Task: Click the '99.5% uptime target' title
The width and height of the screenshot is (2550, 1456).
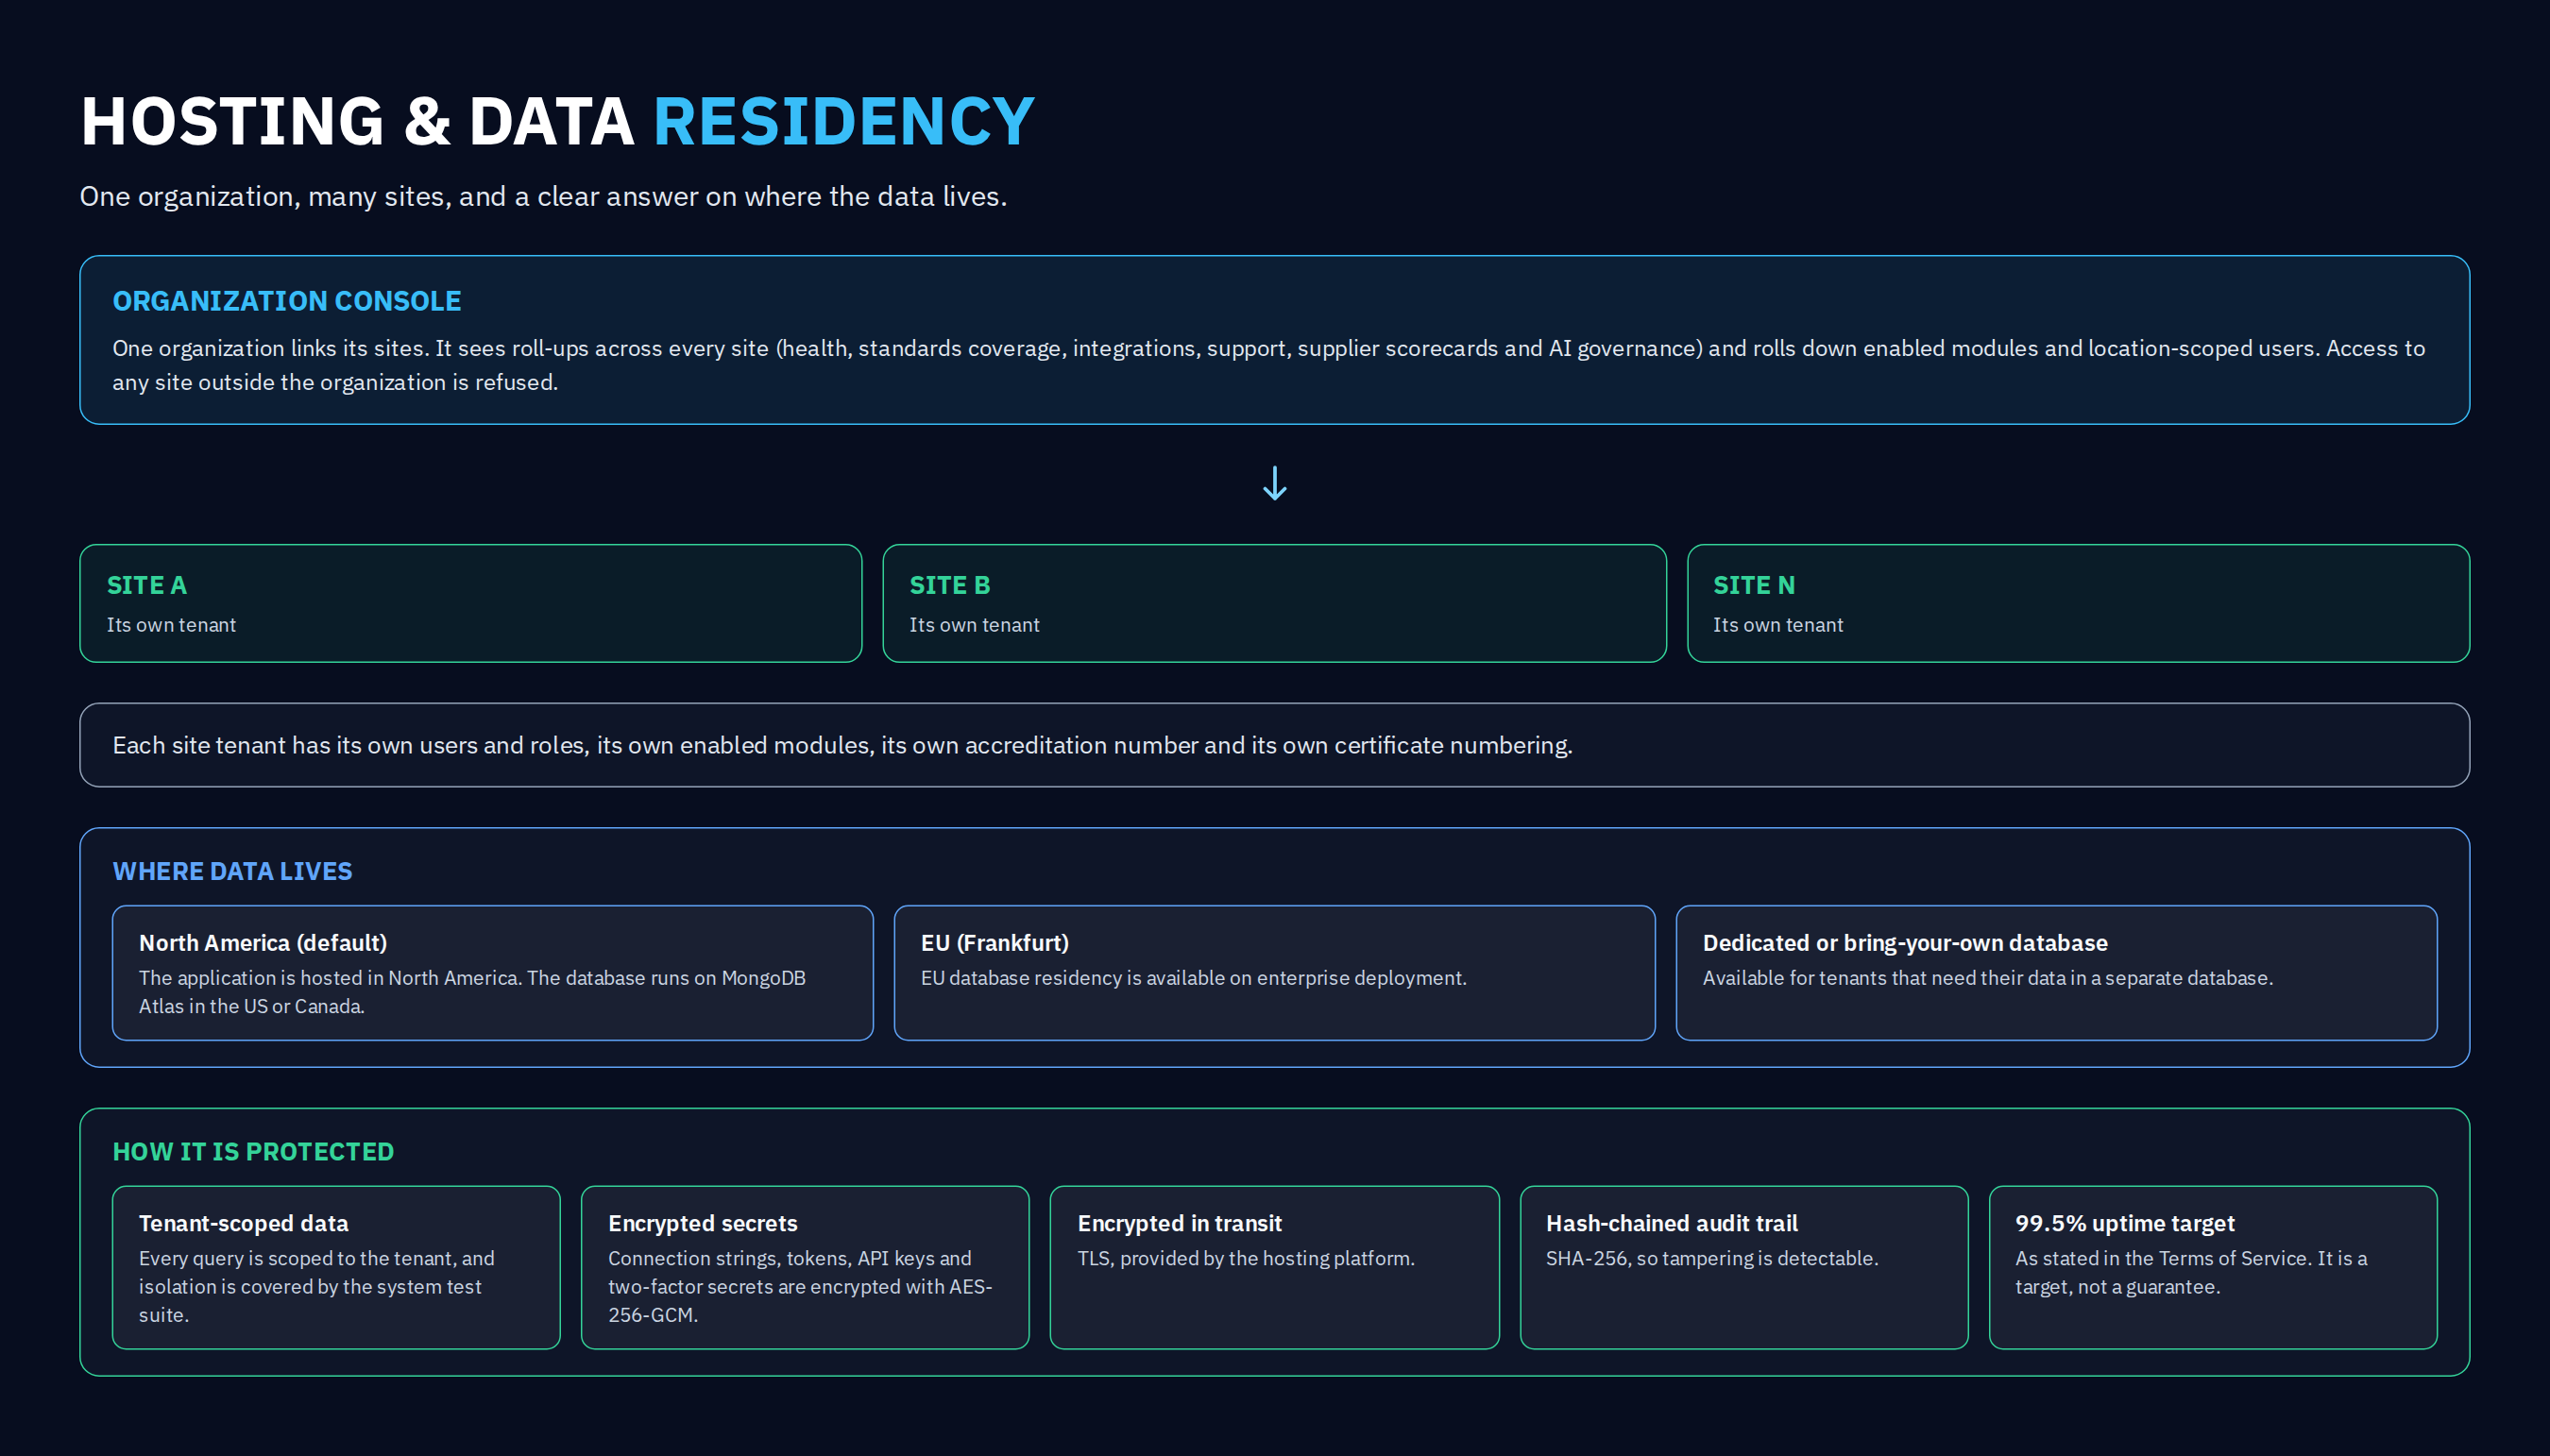Action: (2125, 1223)
